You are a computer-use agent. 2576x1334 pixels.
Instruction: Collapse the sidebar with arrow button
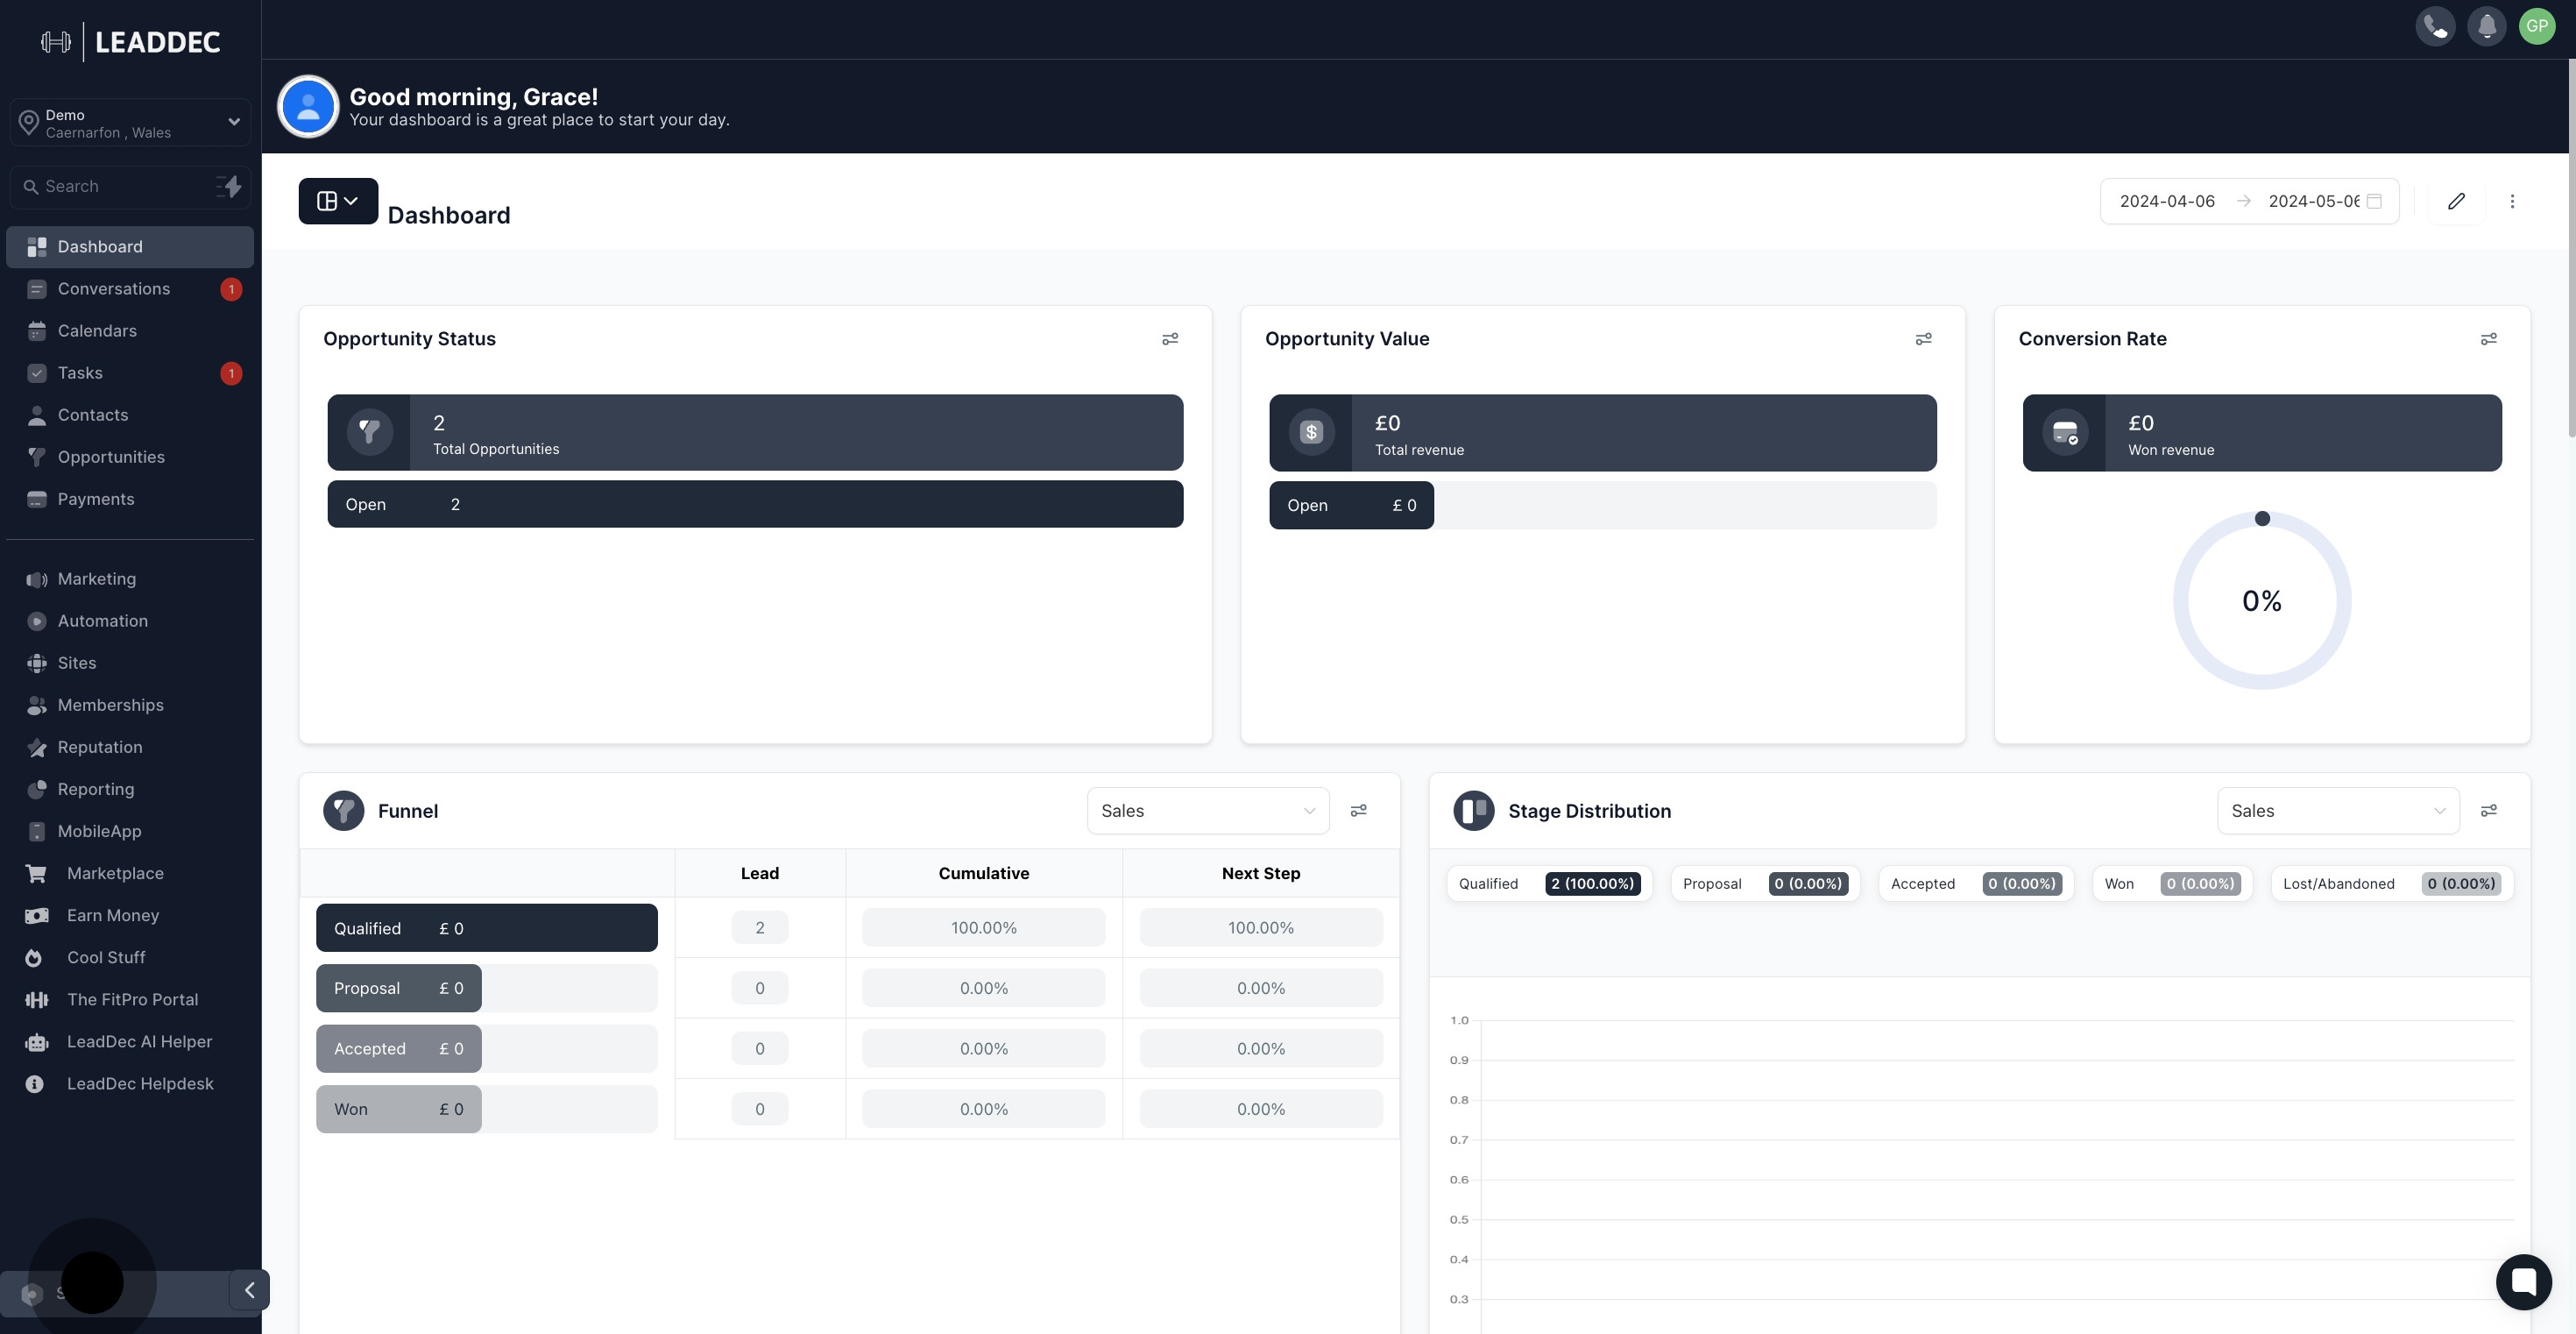pos(249,1290)
